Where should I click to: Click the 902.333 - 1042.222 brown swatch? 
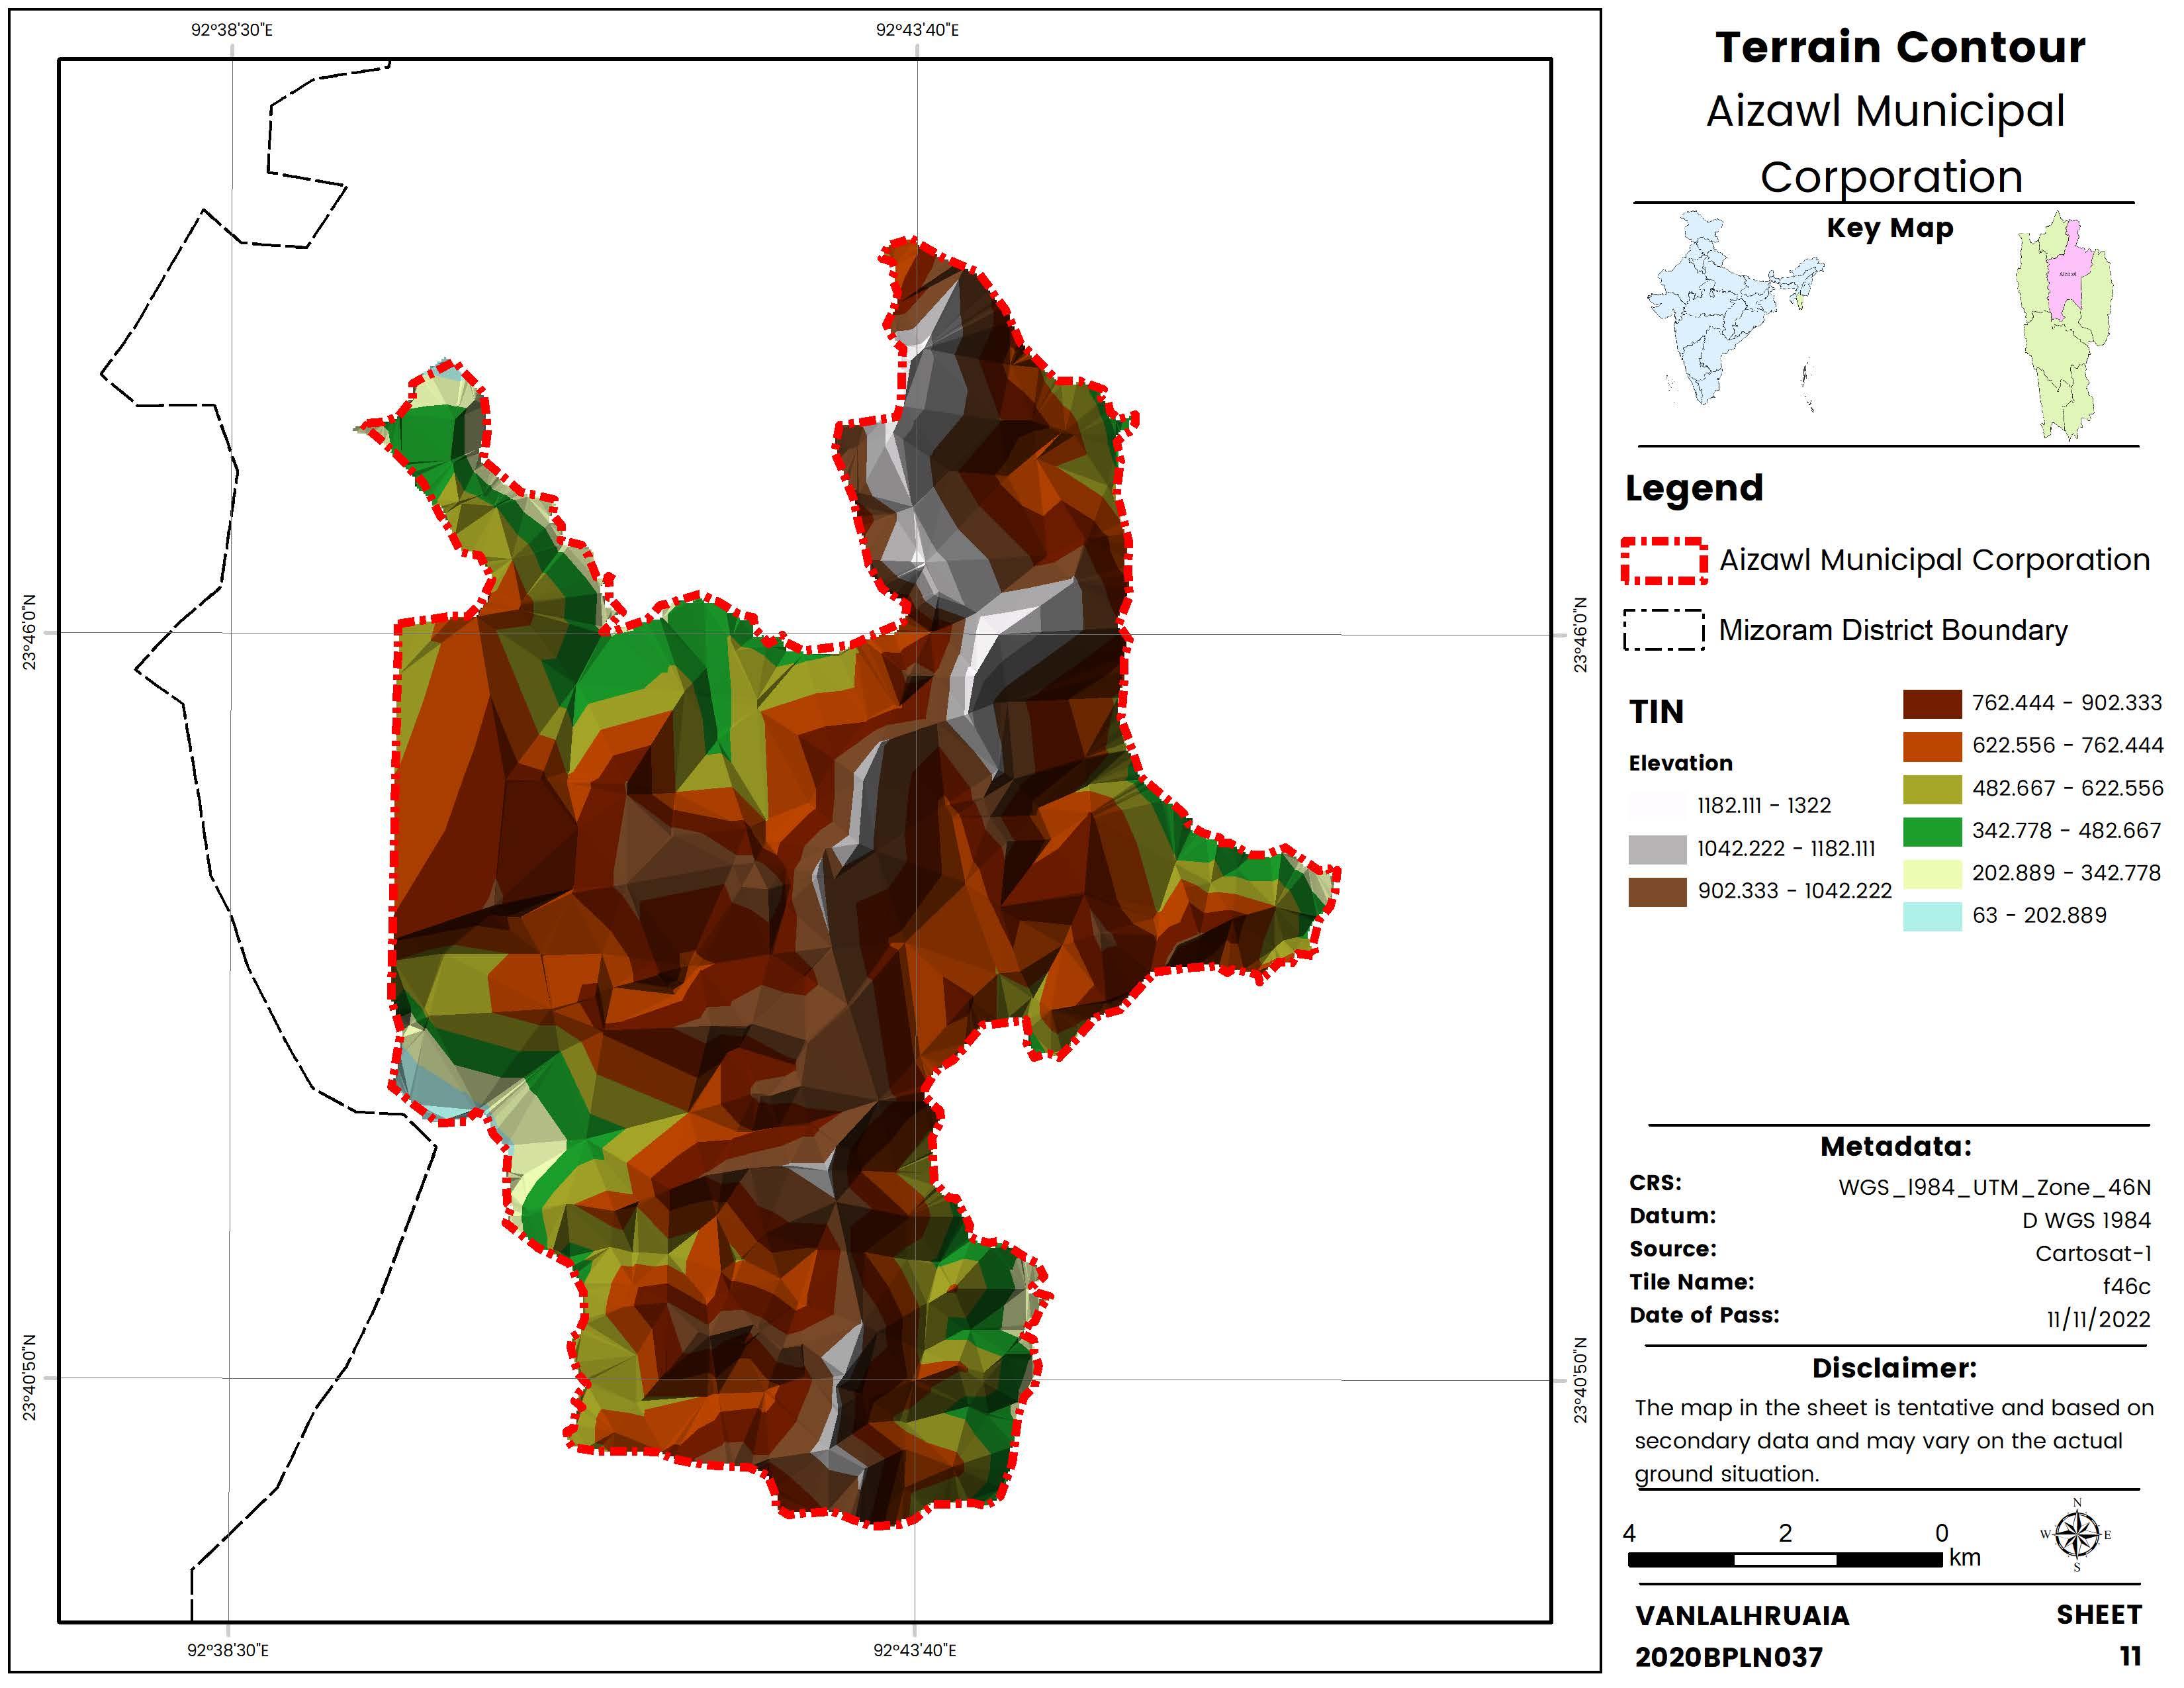click(x=1657, y=892)
